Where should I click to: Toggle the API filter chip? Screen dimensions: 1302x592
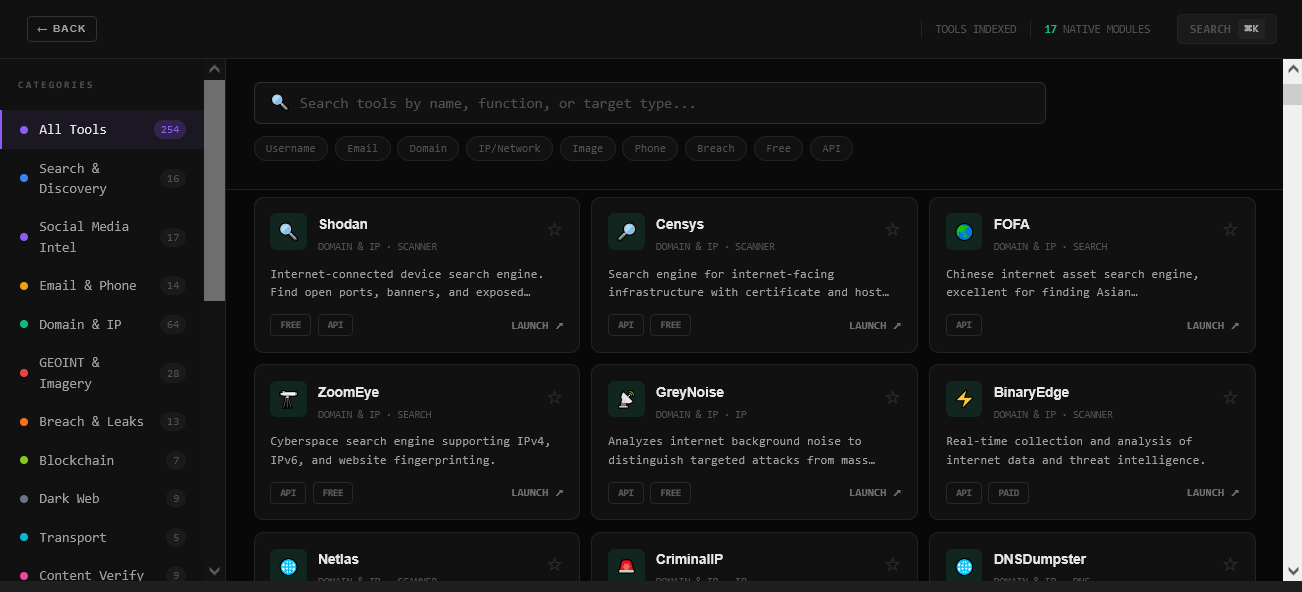point(831,148)
